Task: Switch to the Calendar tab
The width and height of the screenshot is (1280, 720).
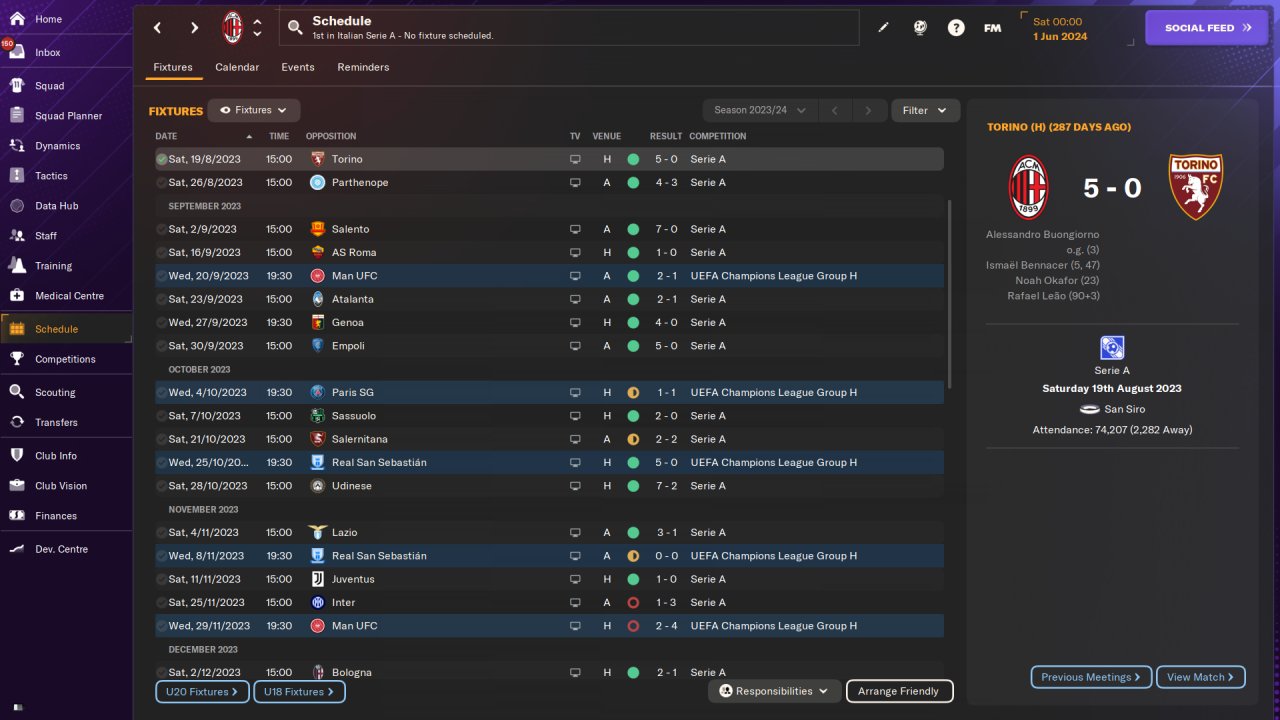Action: pos(237,67)
